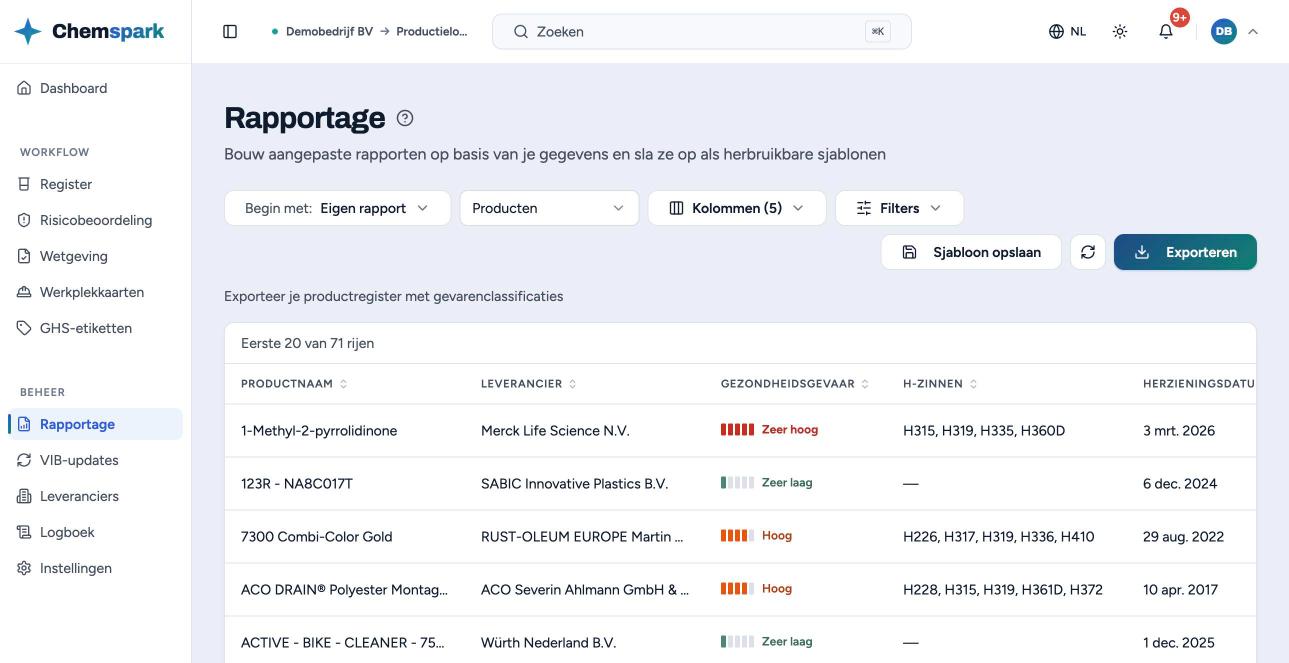The height and width of the screenshot is (663, 1289).
Task: Open Leveranciers section
Action: coord(95,496)
